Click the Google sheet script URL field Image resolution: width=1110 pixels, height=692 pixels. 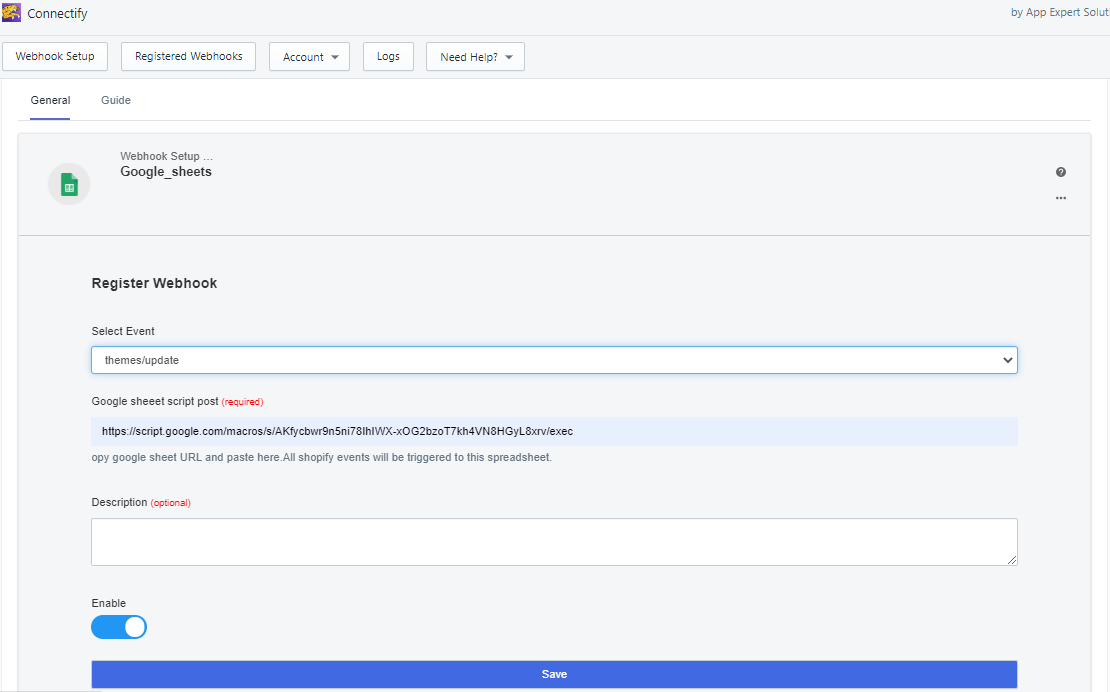click(x=554, y=431)
